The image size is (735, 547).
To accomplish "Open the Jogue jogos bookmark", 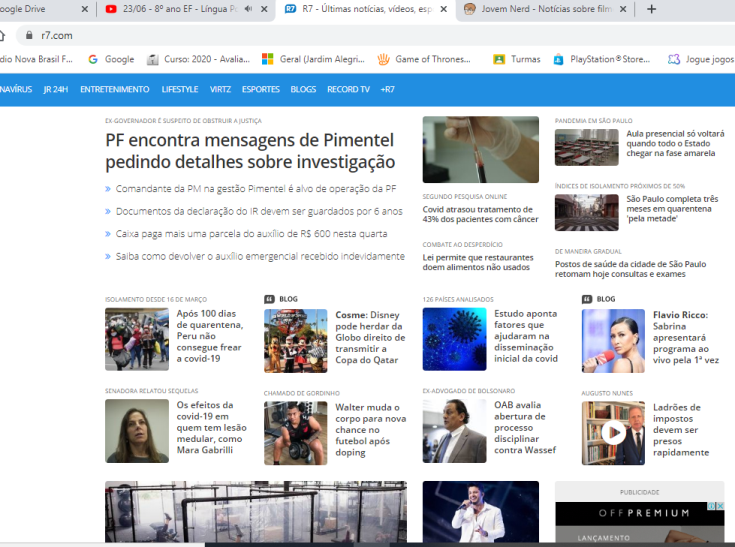I will coord(701,59).
